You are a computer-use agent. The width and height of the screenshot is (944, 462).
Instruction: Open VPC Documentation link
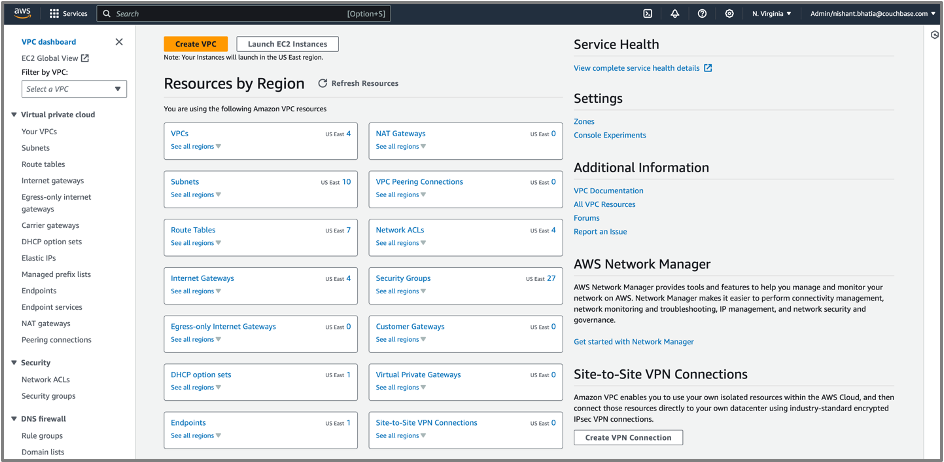(608, 190)
